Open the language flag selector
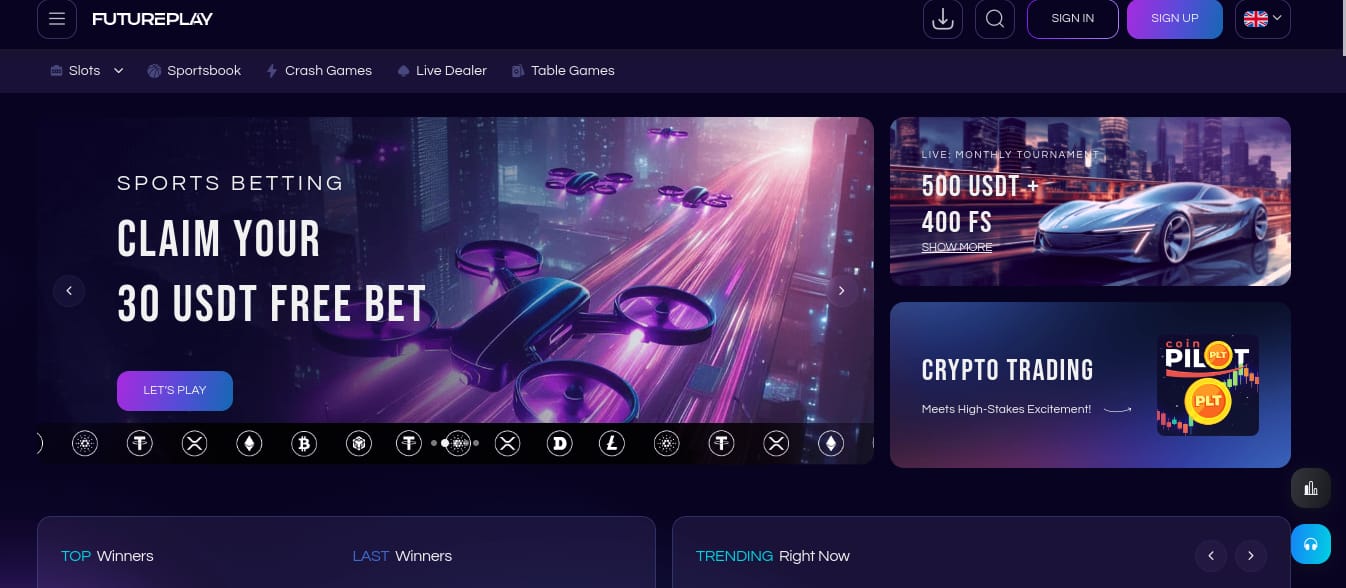The image size is (1346, 588). coord(1263,19)
